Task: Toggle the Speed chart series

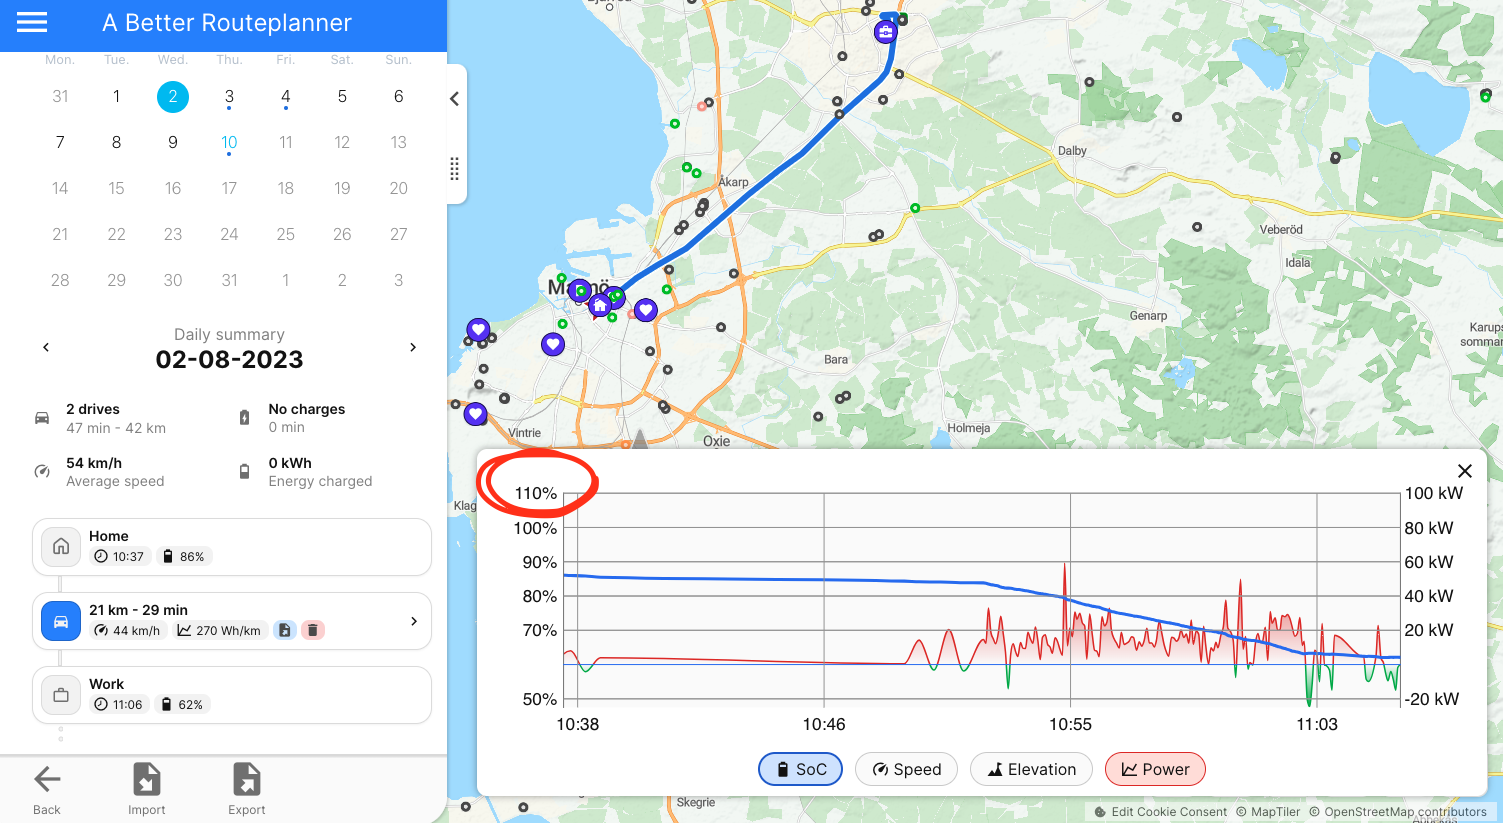Action: click(x=906, y=769)
